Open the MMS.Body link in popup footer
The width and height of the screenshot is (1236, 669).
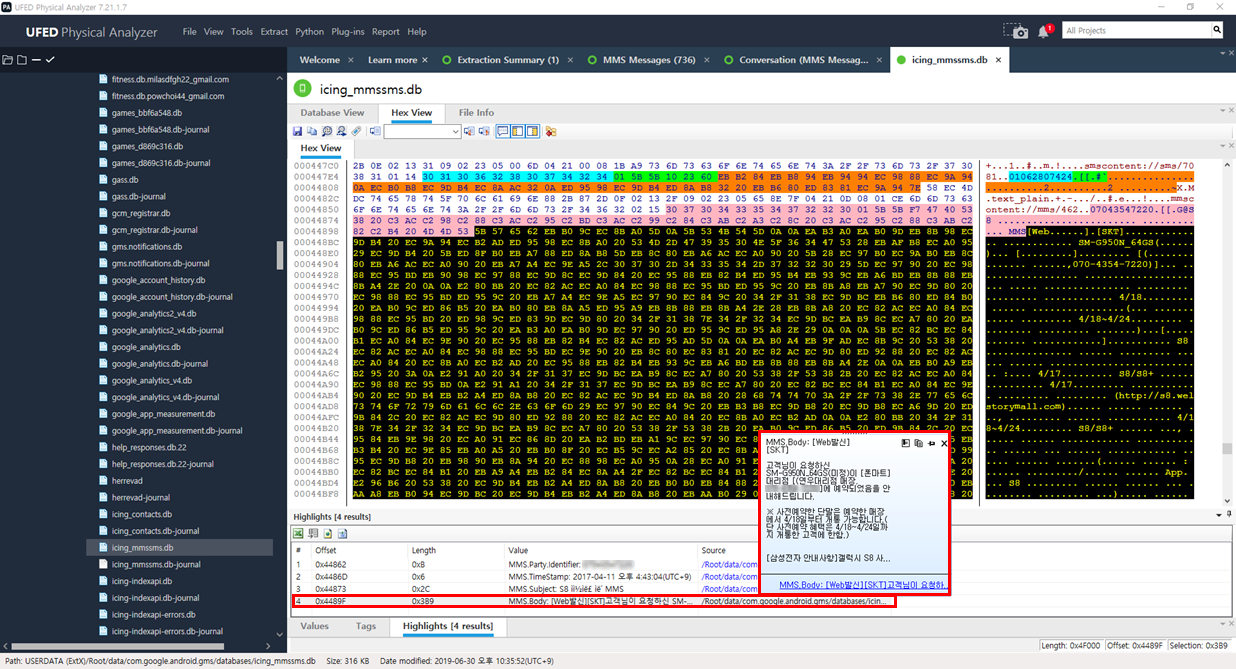[862, 585]
